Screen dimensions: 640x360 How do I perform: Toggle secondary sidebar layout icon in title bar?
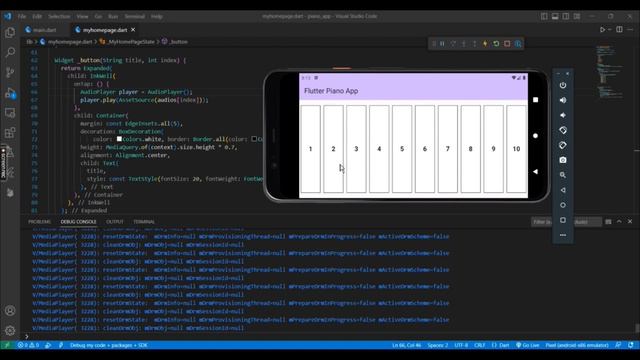click(x=566, y=16)
